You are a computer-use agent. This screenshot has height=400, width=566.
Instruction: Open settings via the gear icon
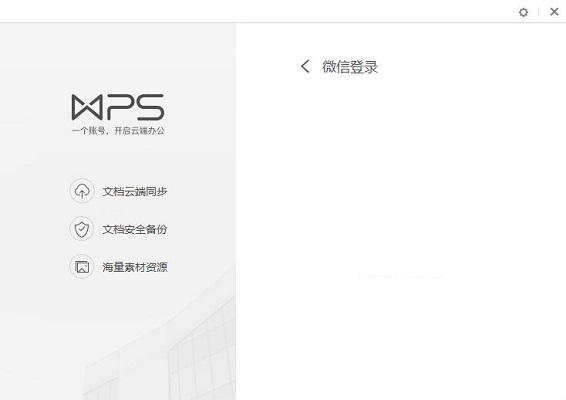coord(523,12)
